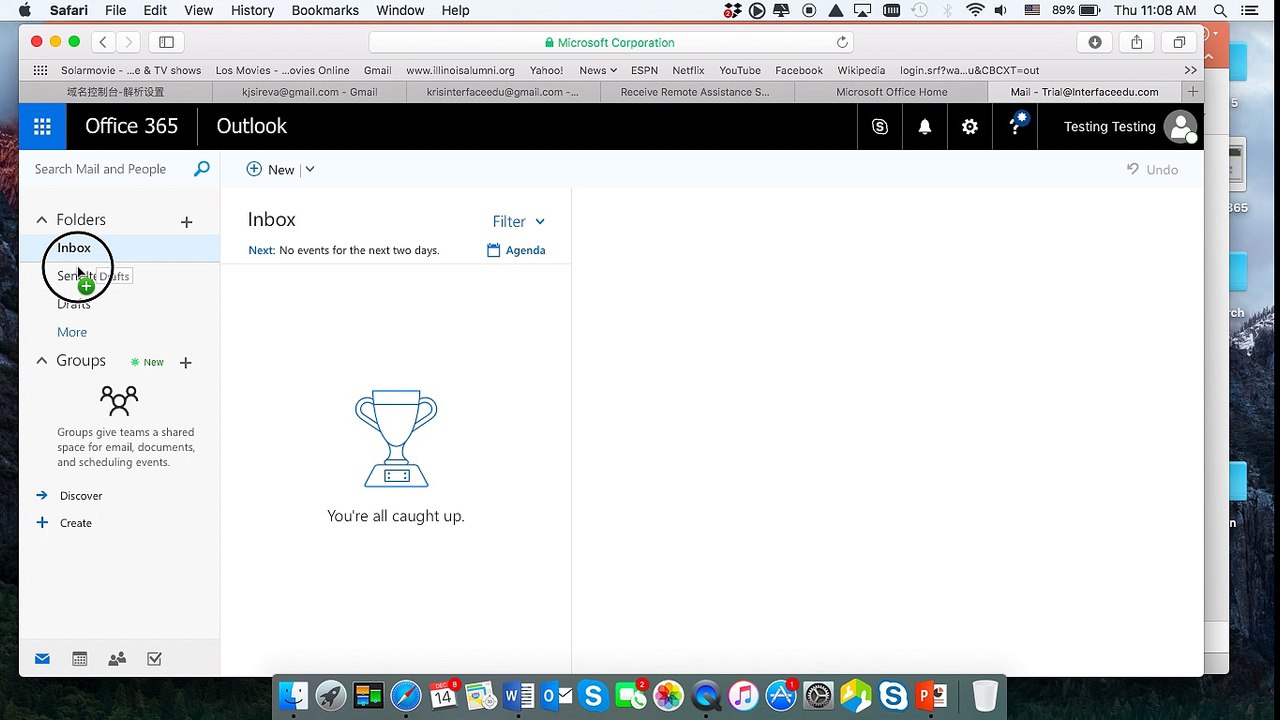Open PowerPoint in the Dock
Image resolution: width=1280 pixels, height=720 pixels.
[931, 695]
